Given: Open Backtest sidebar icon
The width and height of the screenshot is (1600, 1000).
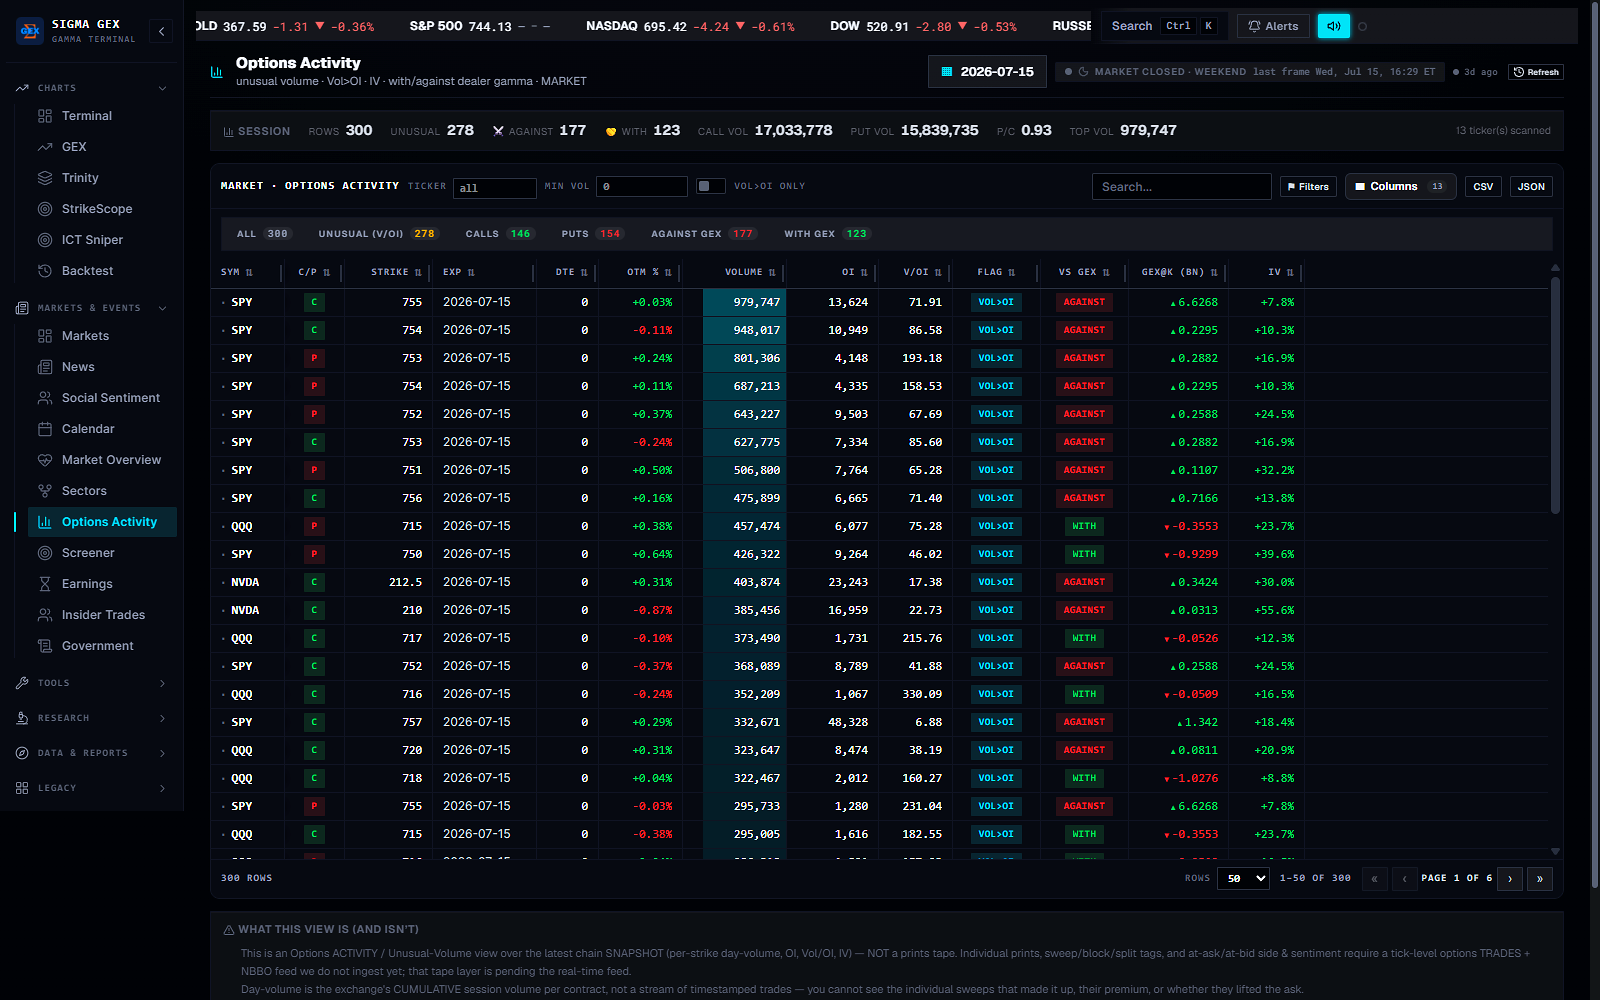Looking at the screenshot, I should (x=45, y=271).
